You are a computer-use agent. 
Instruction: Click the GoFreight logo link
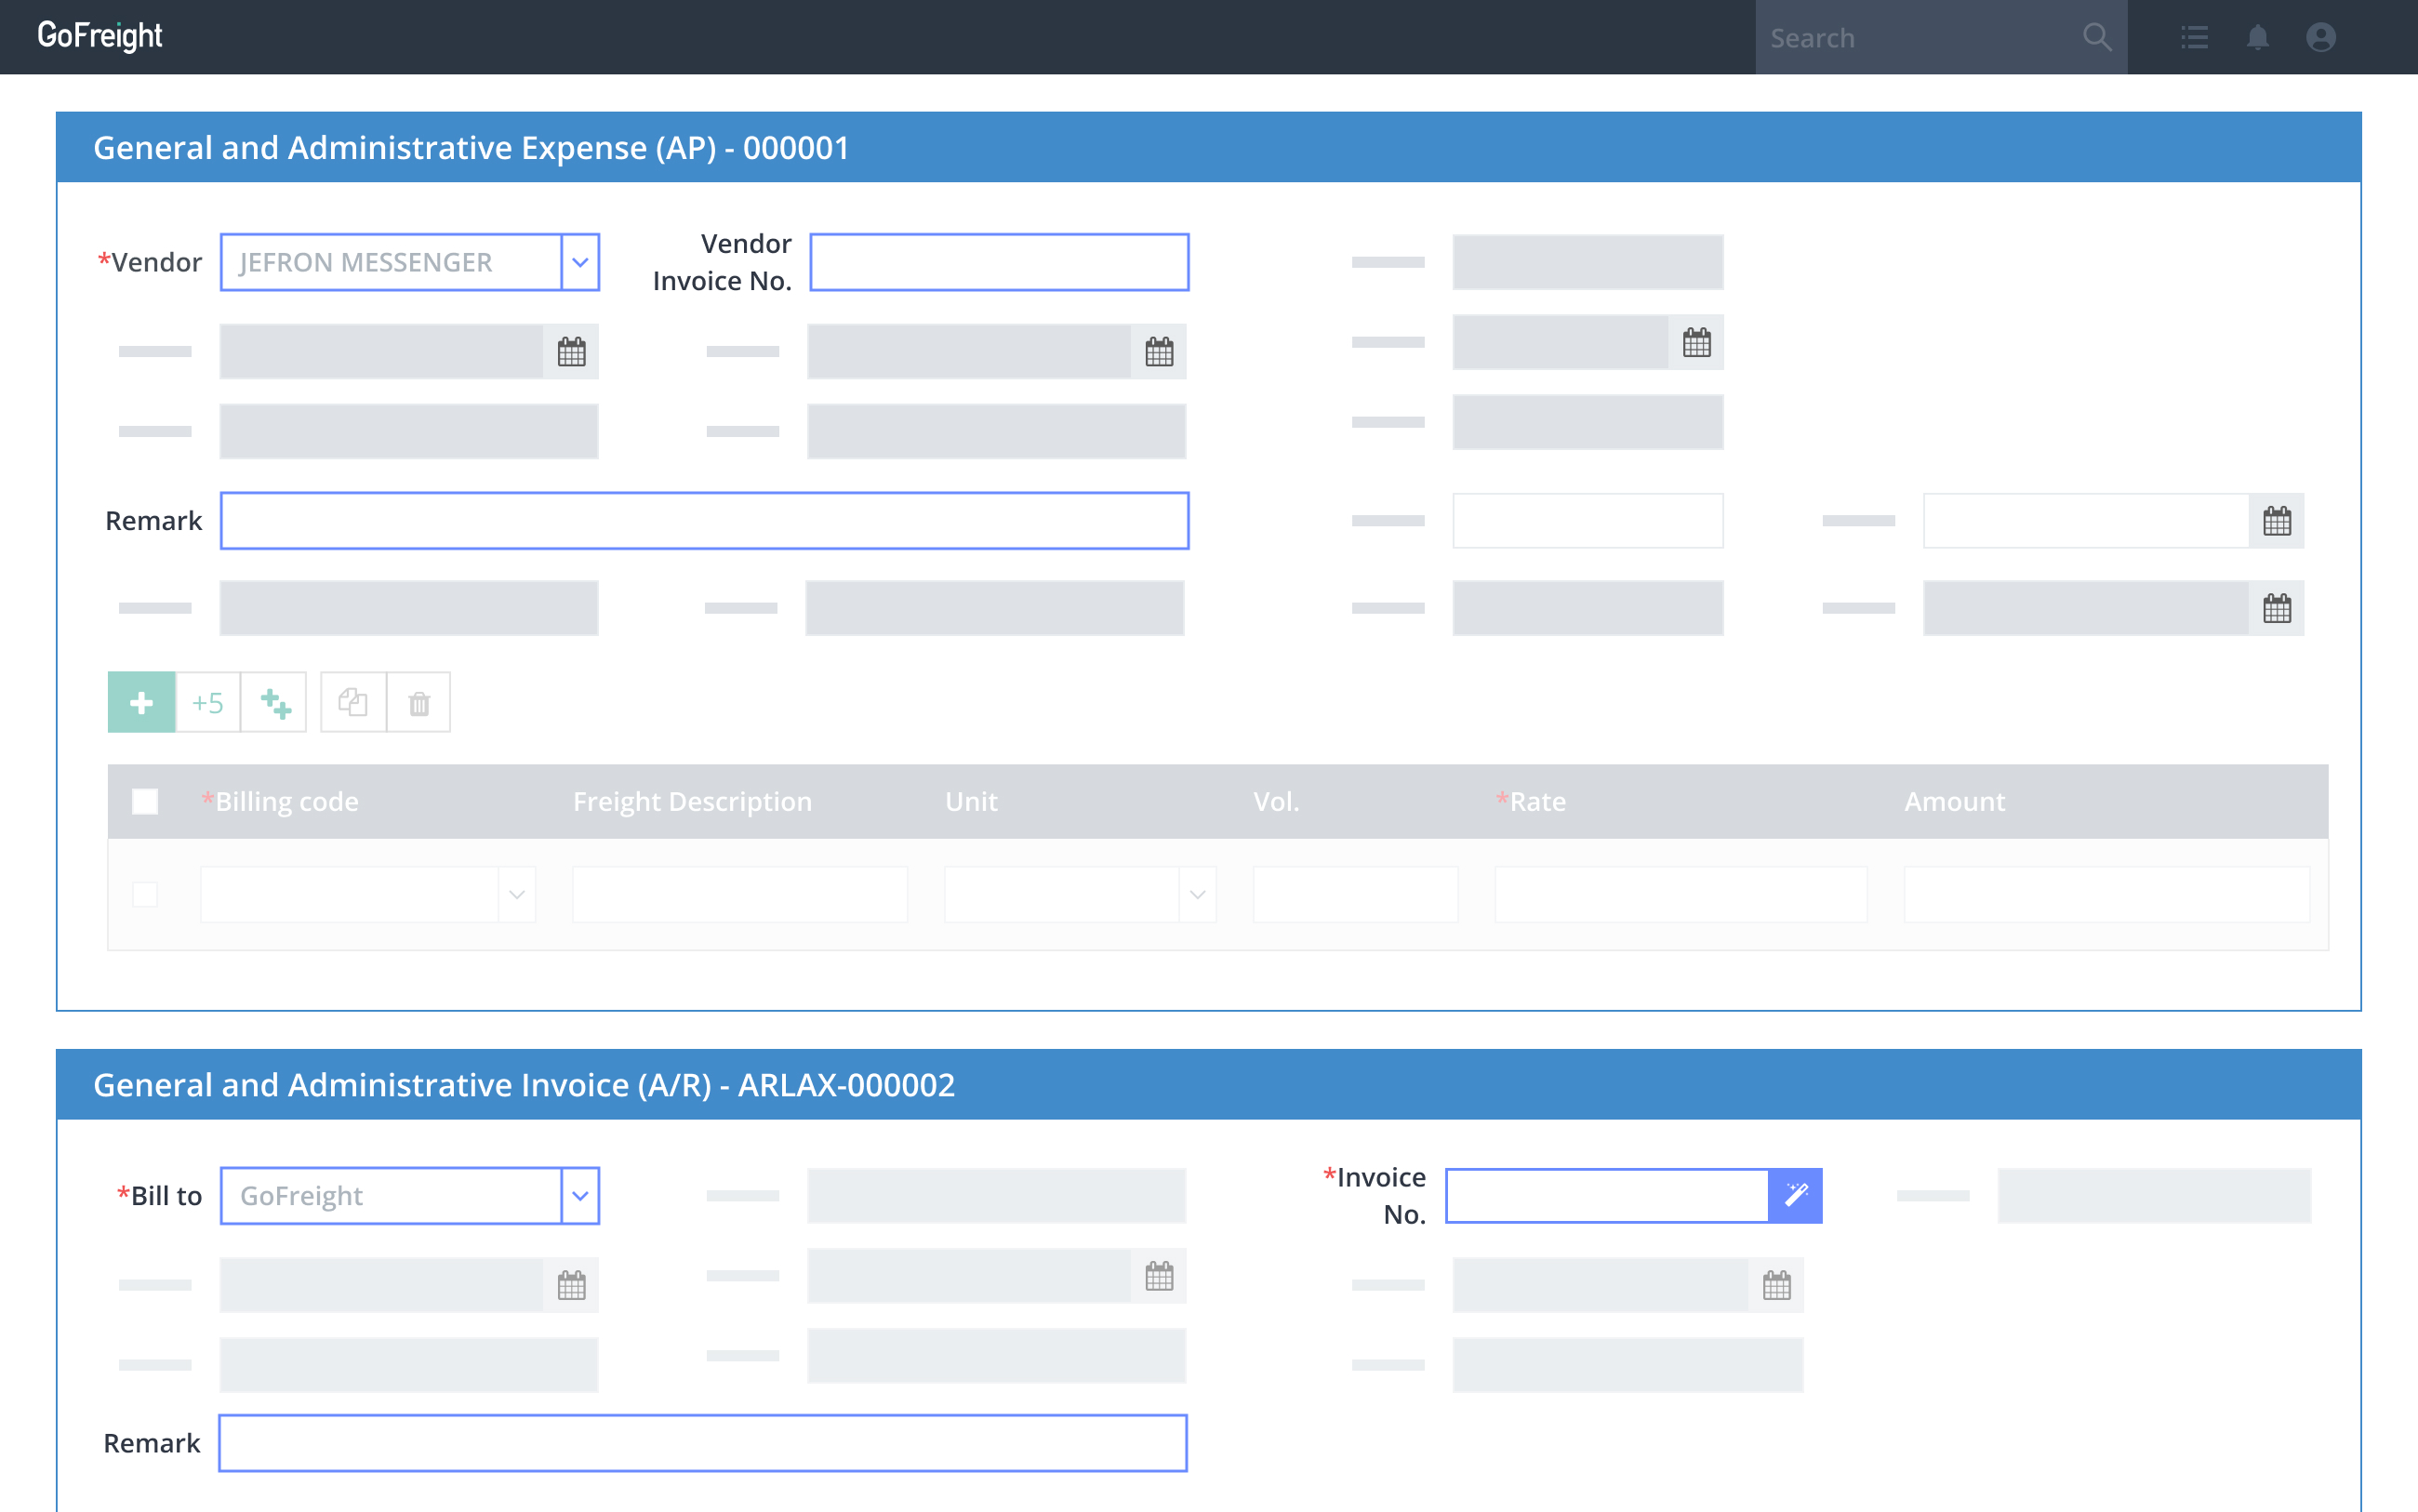99,36
